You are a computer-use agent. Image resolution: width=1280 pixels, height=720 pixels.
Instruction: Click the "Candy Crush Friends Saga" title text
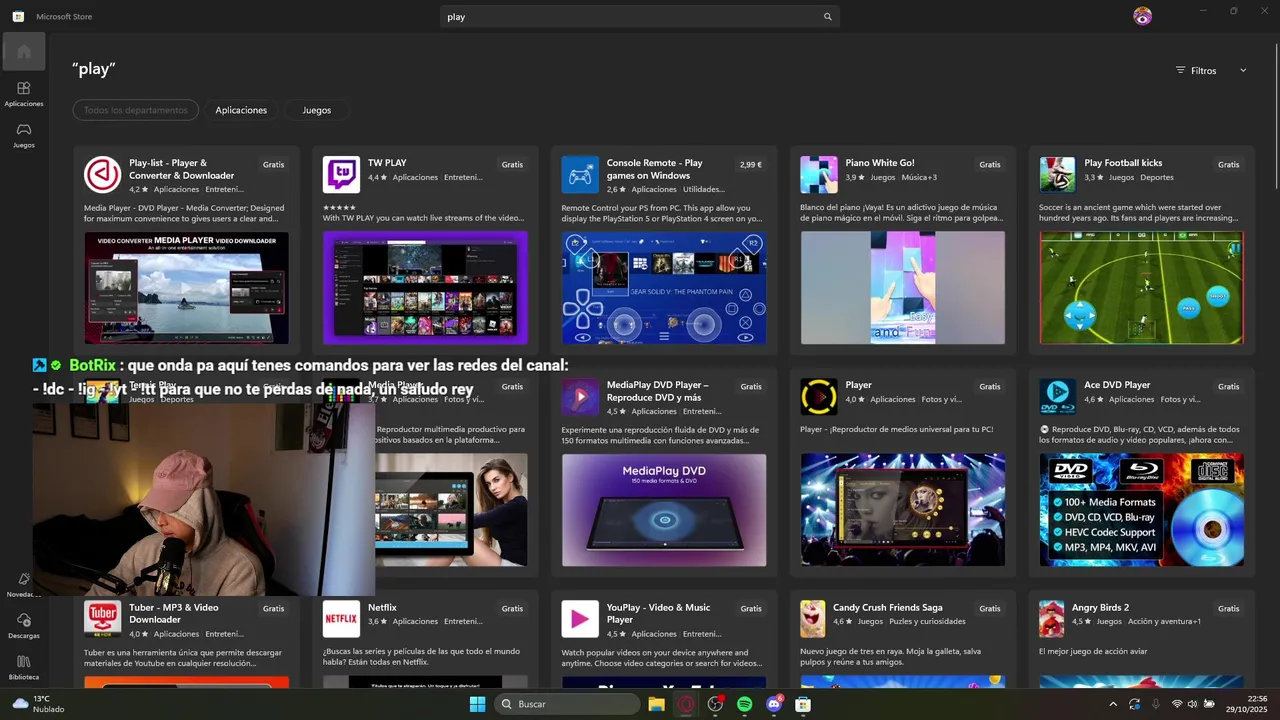coord(888,607)
